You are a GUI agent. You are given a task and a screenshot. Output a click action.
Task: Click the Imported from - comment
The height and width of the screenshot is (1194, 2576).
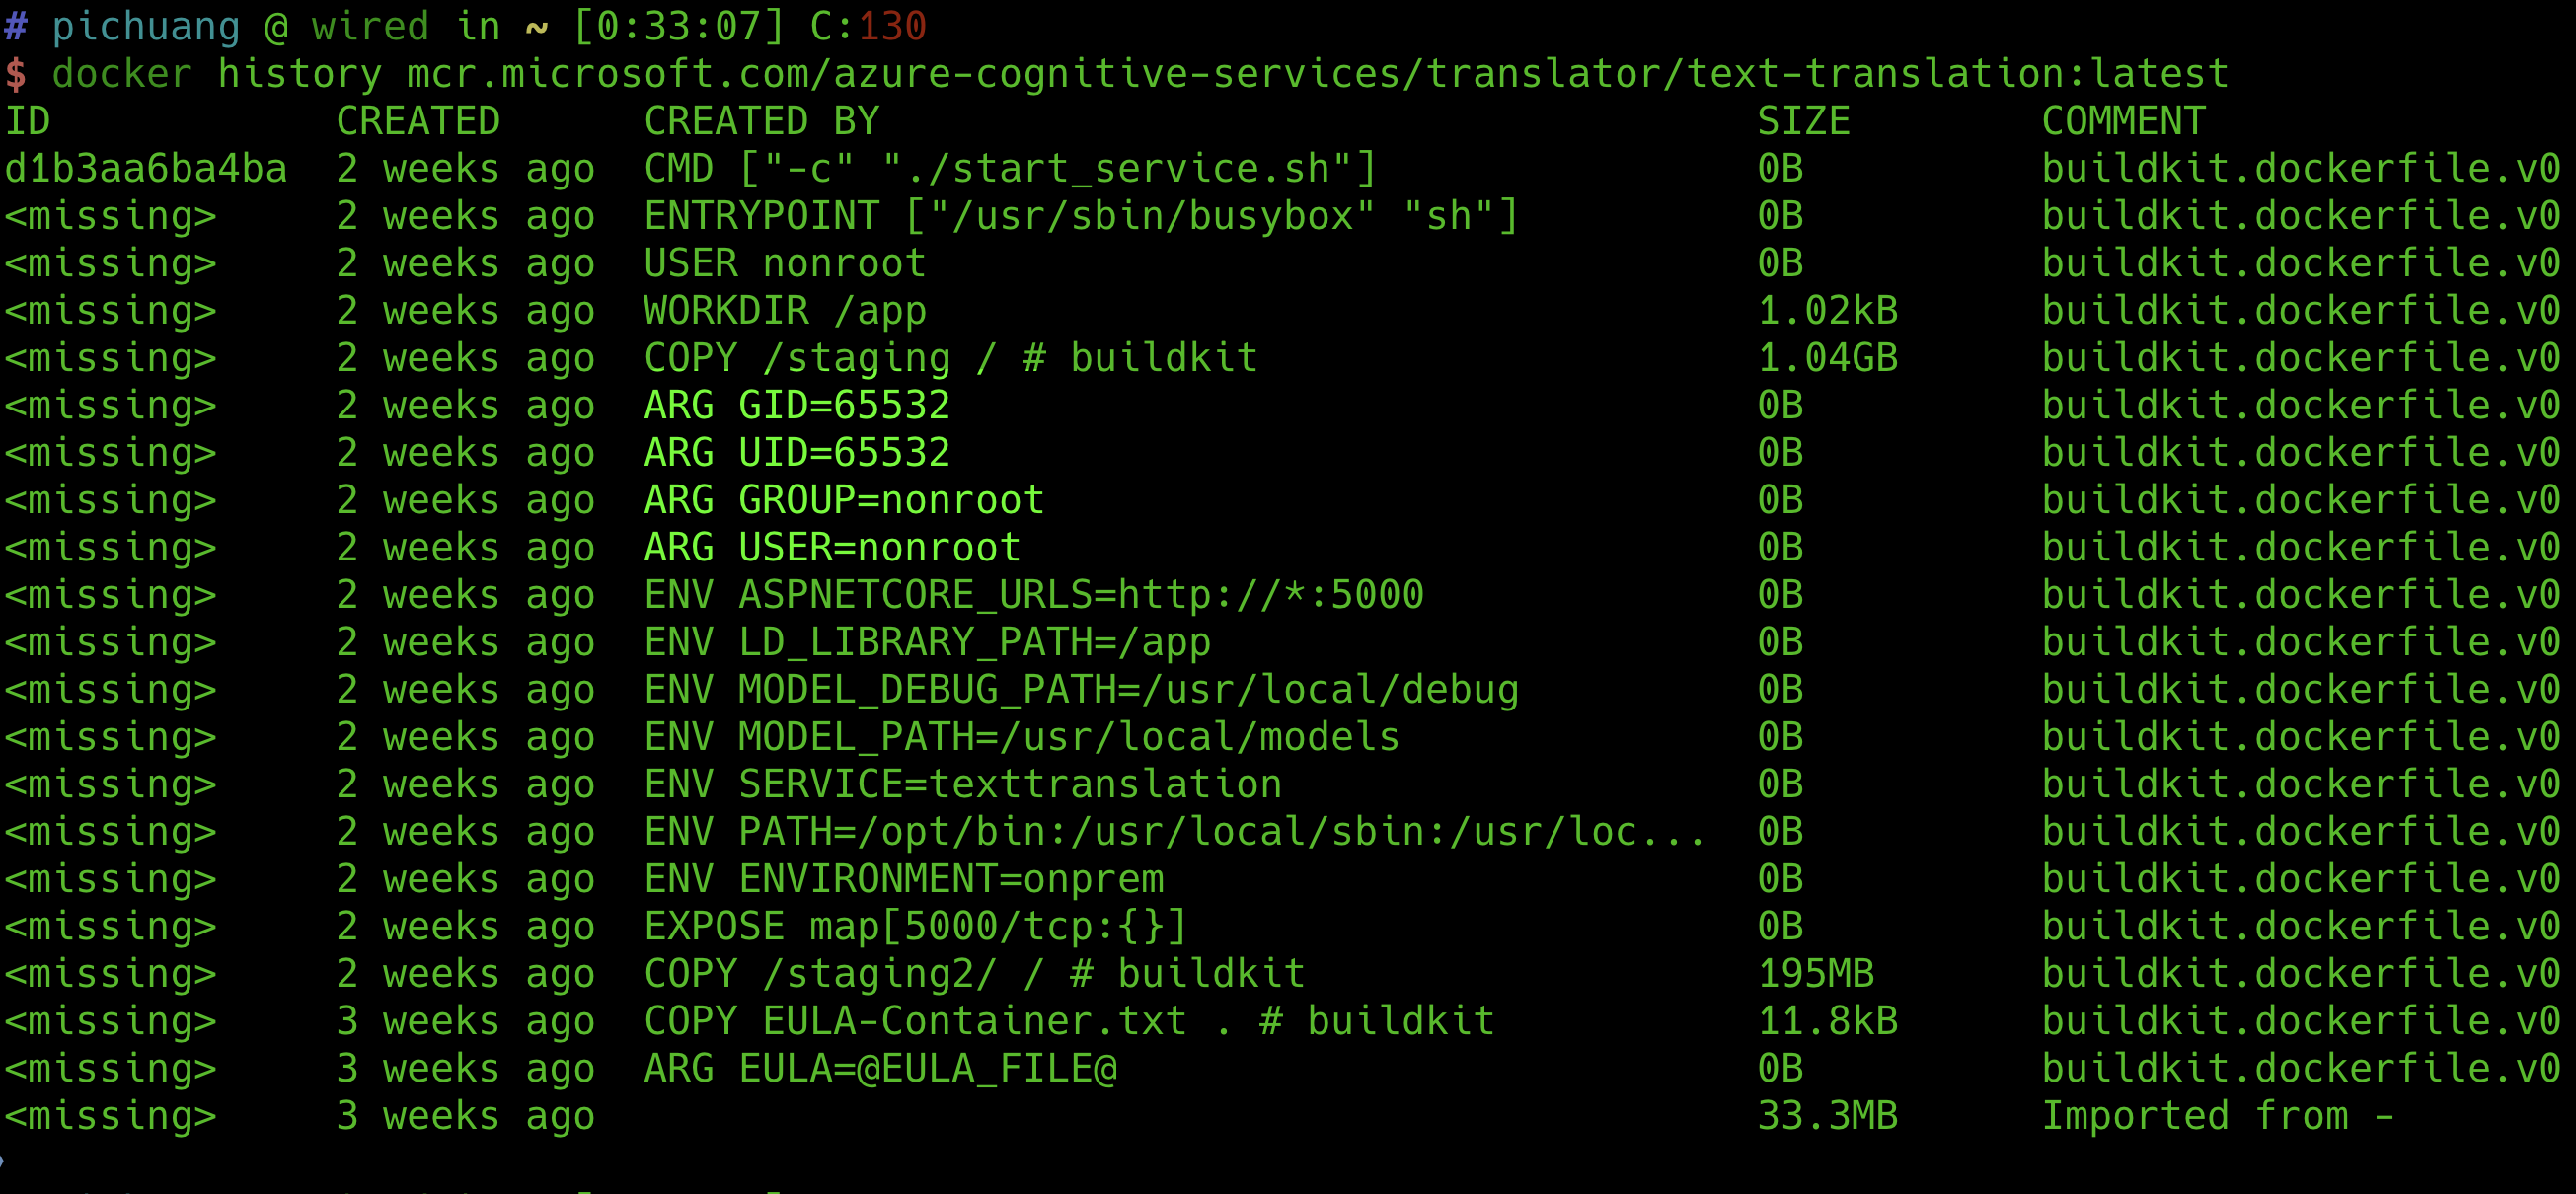click(x=2218, y=1116)
